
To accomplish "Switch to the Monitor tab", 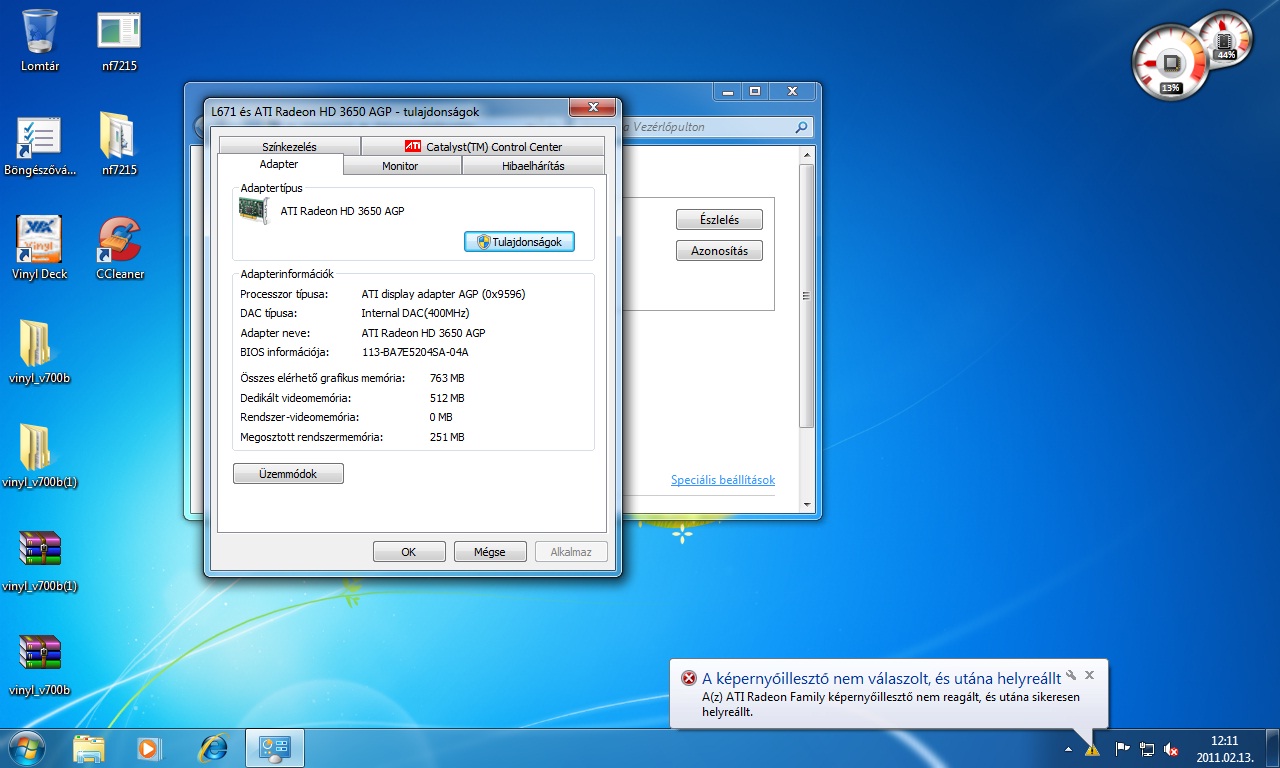I will click(x=400, y=166).
